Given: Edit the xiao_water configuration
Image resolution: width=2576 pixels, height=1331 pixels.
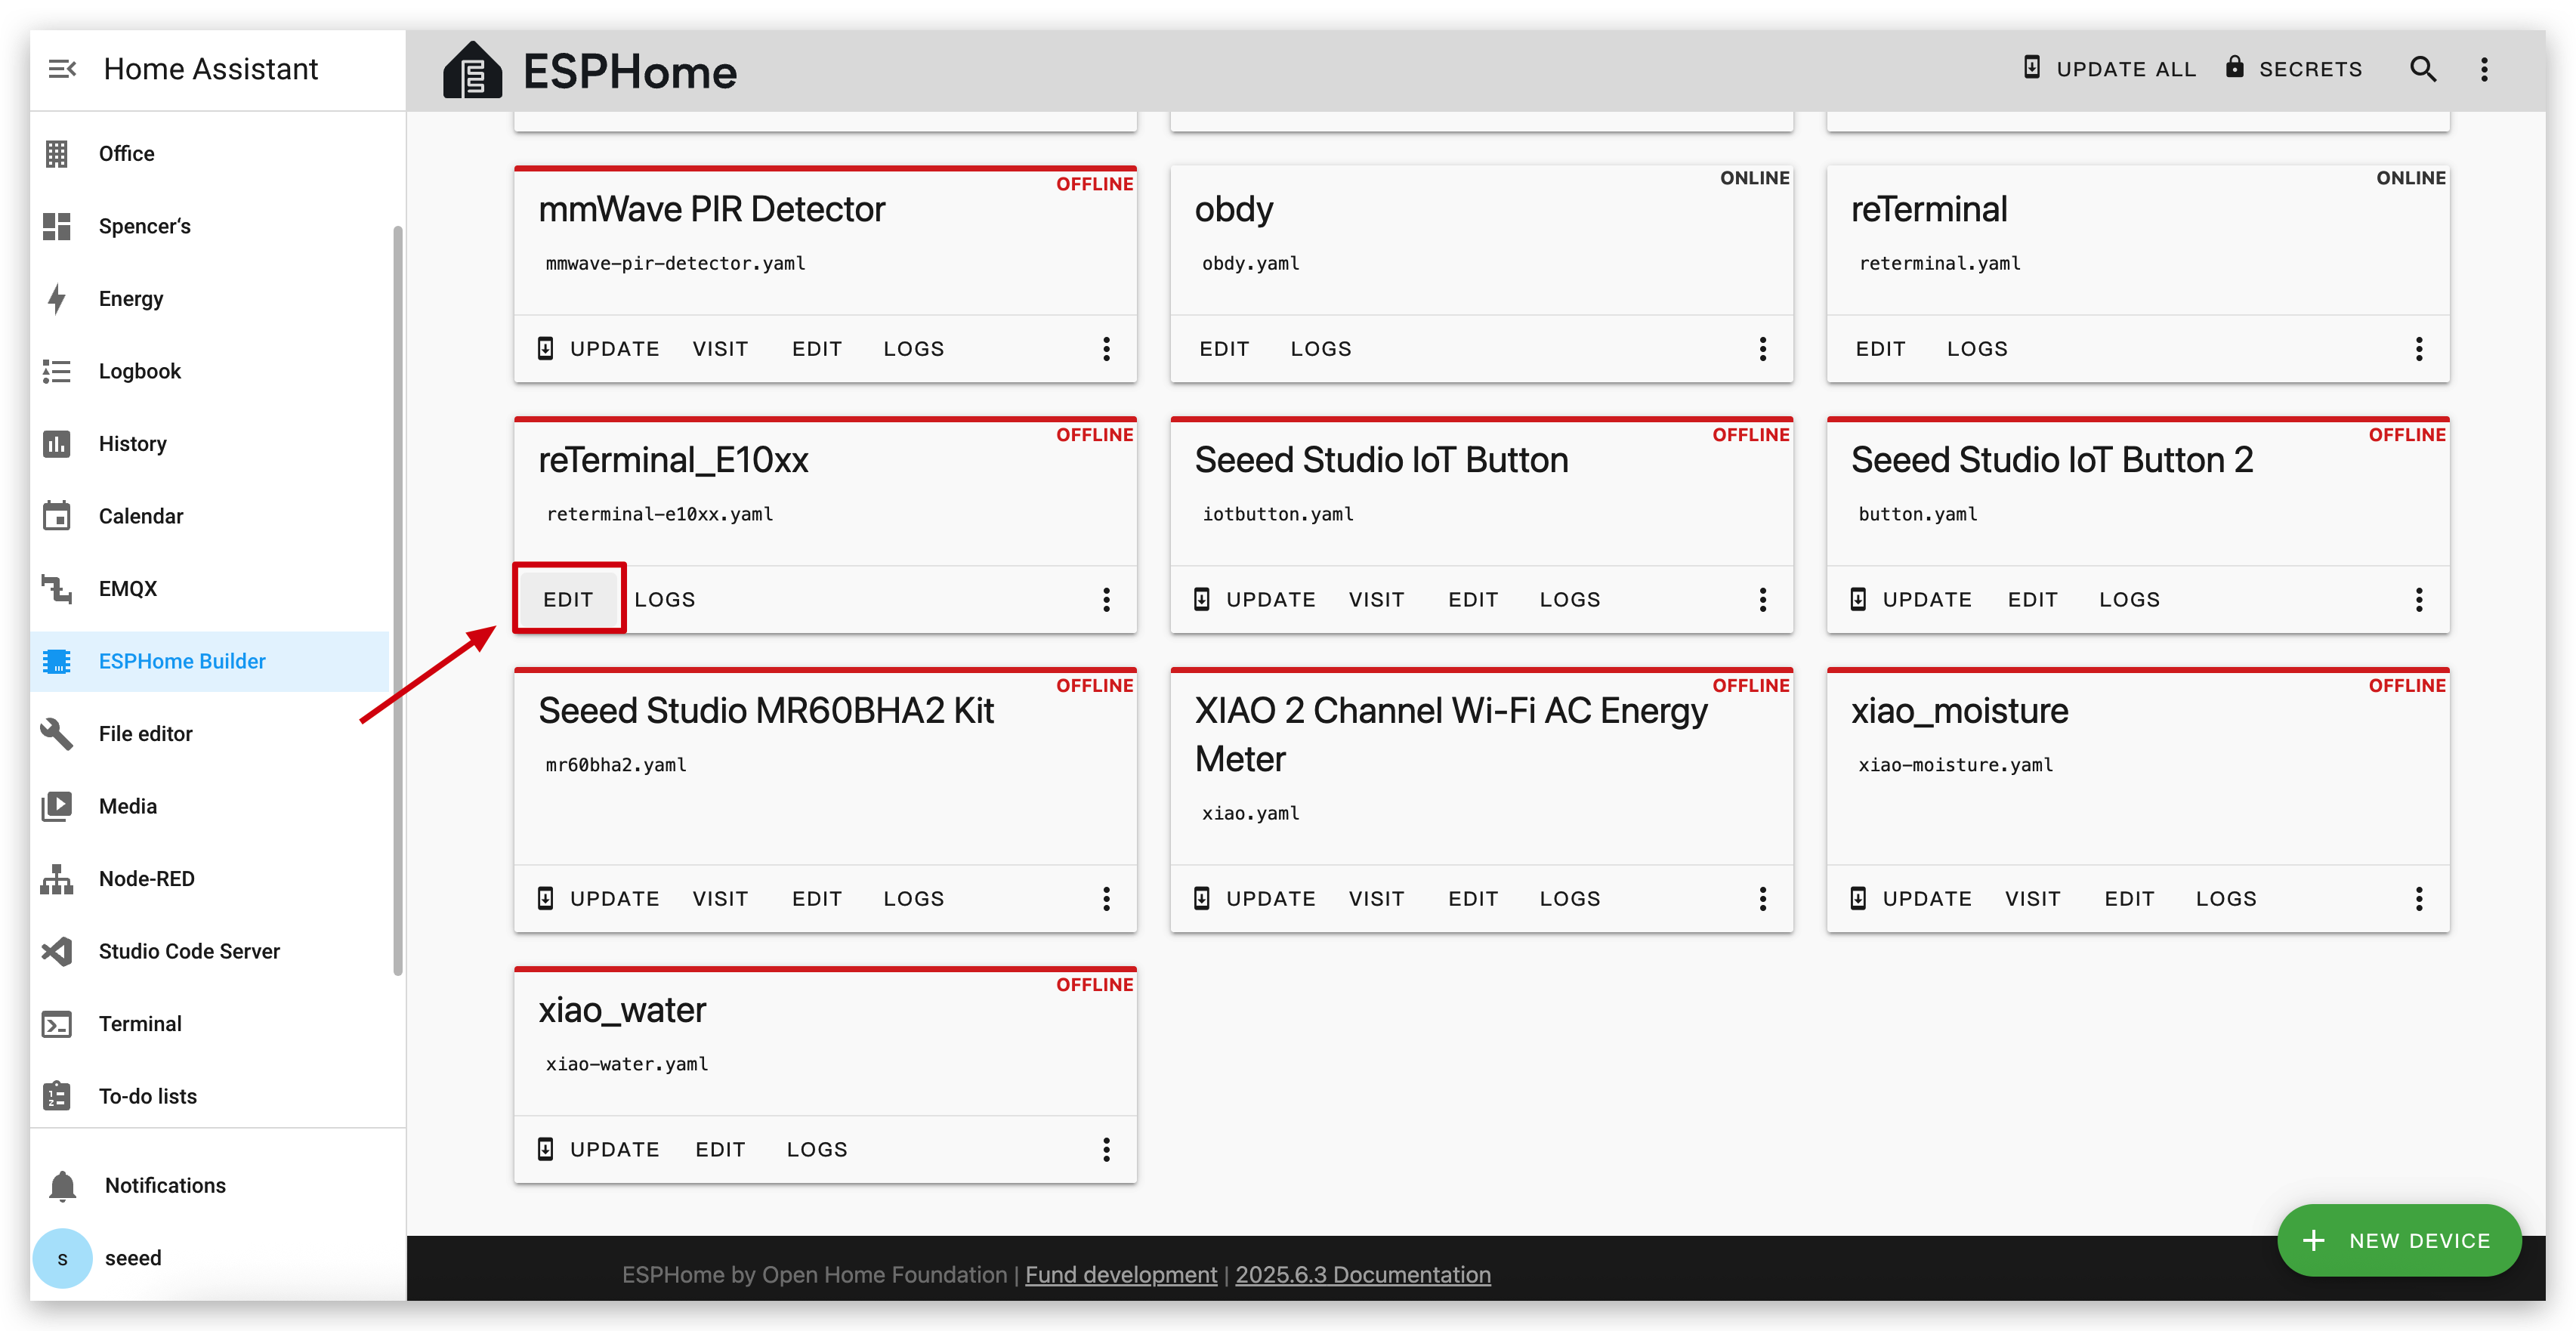Looking at the screenshot, I should (720, 1149).
